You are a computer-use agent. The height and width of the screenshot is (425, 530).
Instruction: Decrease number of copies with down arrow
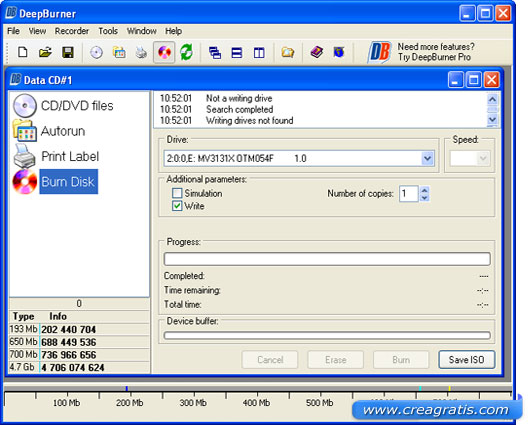[x=425, y=198]
